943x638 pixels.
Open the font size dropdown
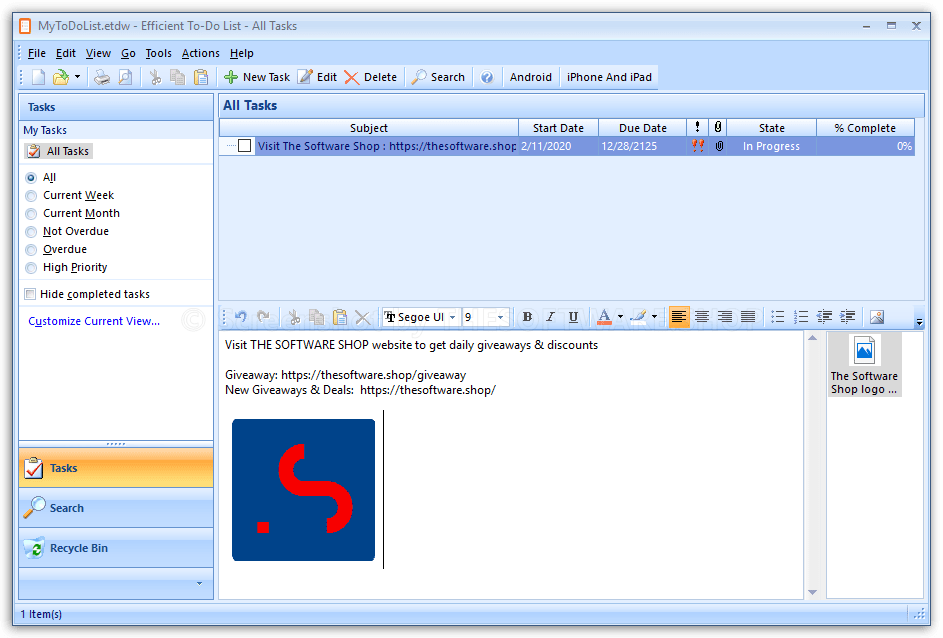[x=500, y=317]
